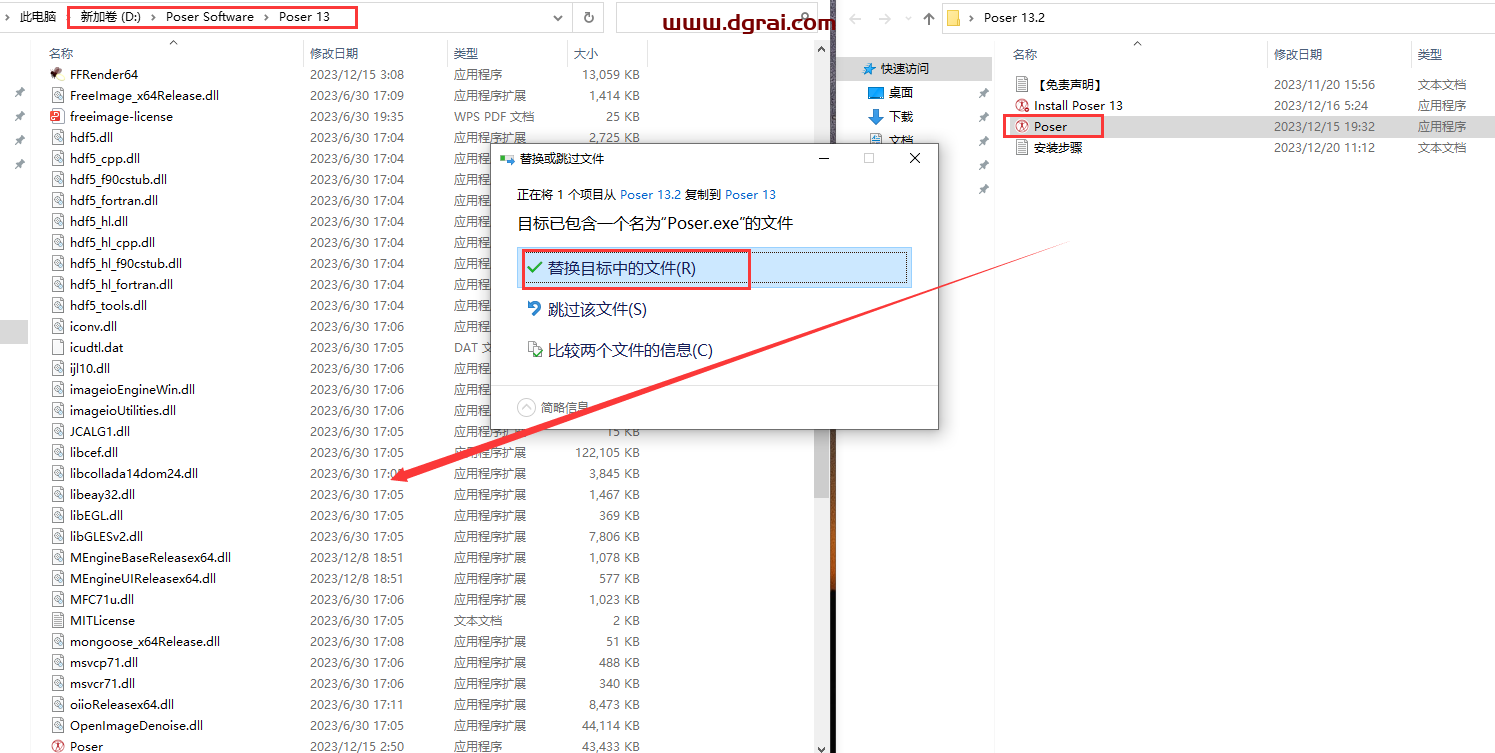
Task: Select file libGLESv2.dll
Action: point(106,536)
